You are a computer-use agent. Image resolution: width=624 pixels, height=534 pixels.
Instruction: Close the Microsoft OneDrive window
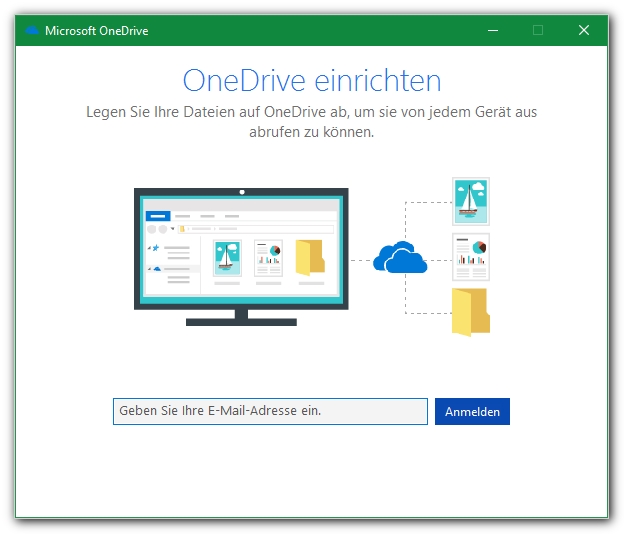point(584,30)
